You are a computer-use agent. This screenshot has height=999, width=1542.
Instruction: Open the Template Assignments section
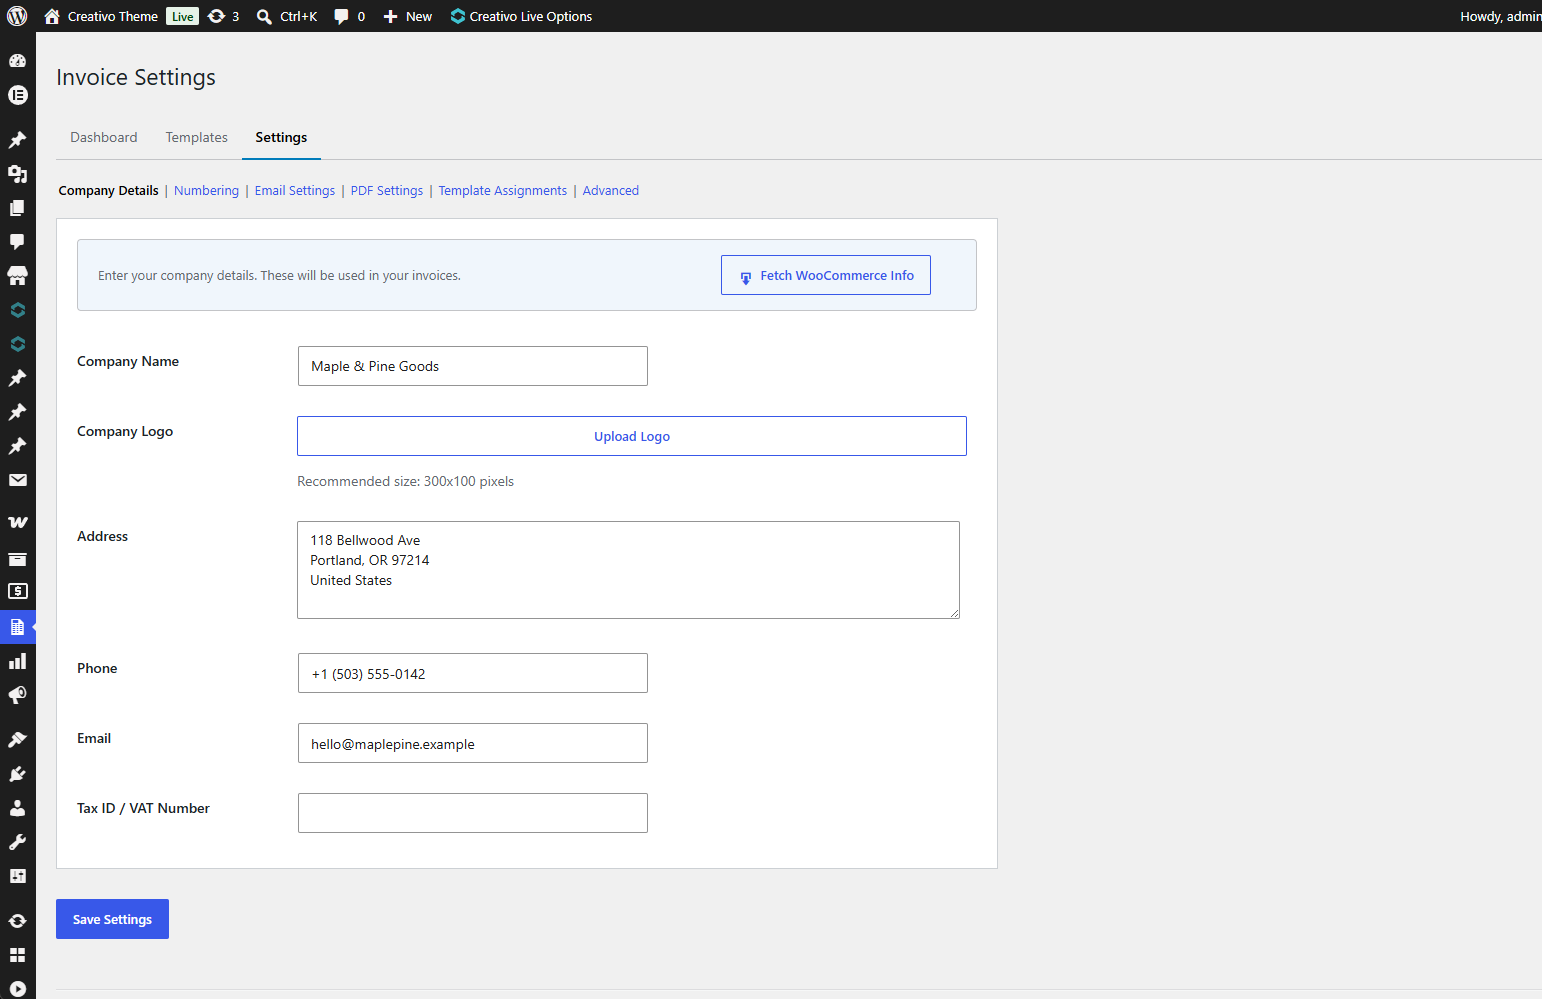click(x=503, y=191)
